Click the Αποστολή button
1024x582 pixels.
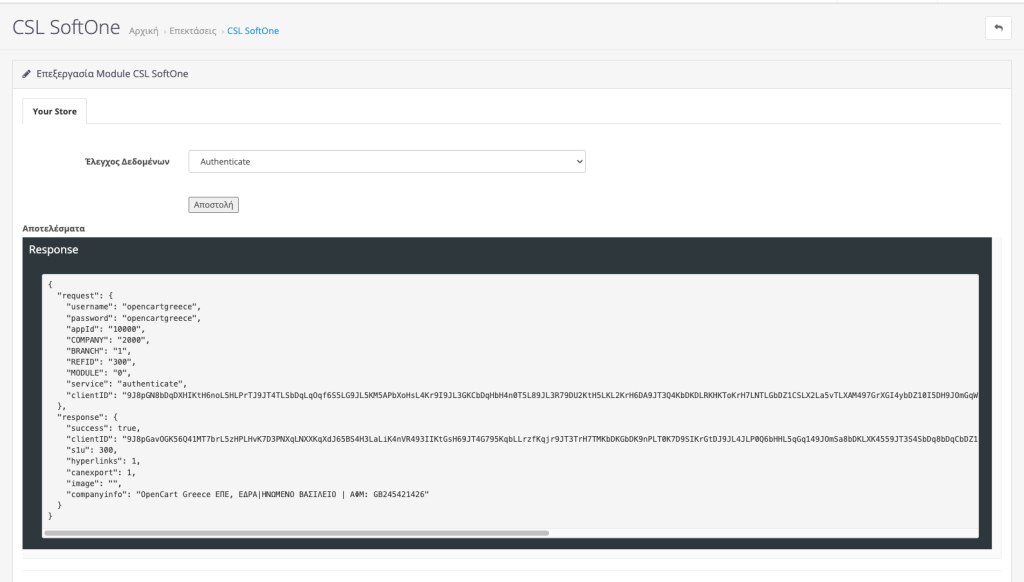click(x=214, y=204)
